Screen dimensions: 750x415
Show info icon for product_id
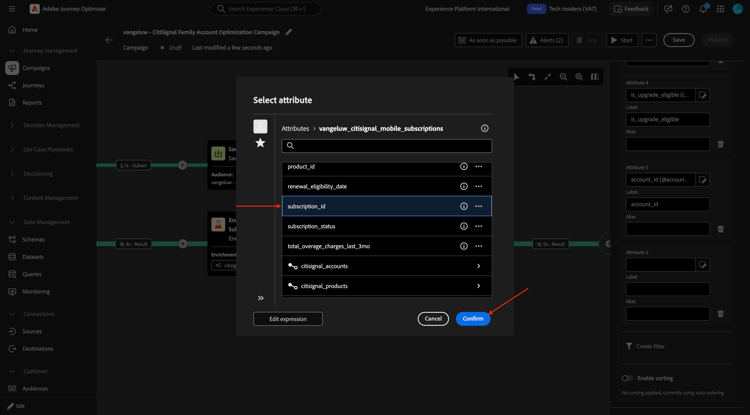coord(463,166)
